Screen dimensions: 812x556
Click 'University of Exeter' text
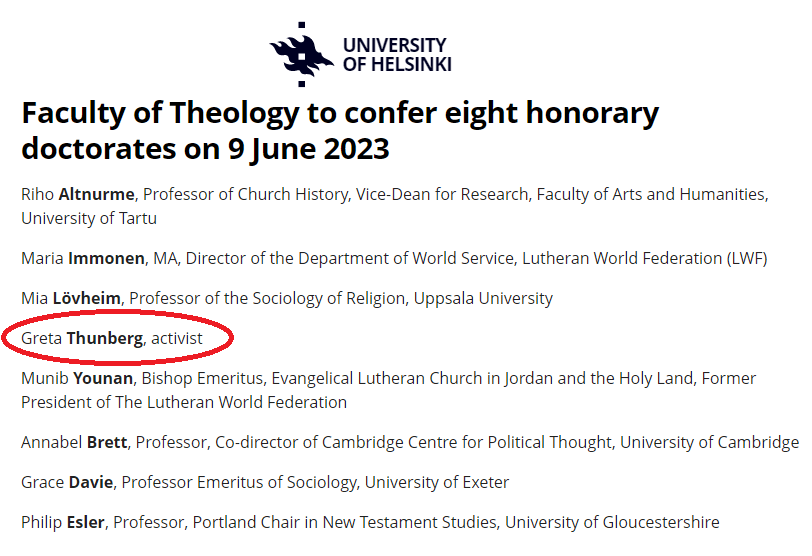(x=437, y=482)
